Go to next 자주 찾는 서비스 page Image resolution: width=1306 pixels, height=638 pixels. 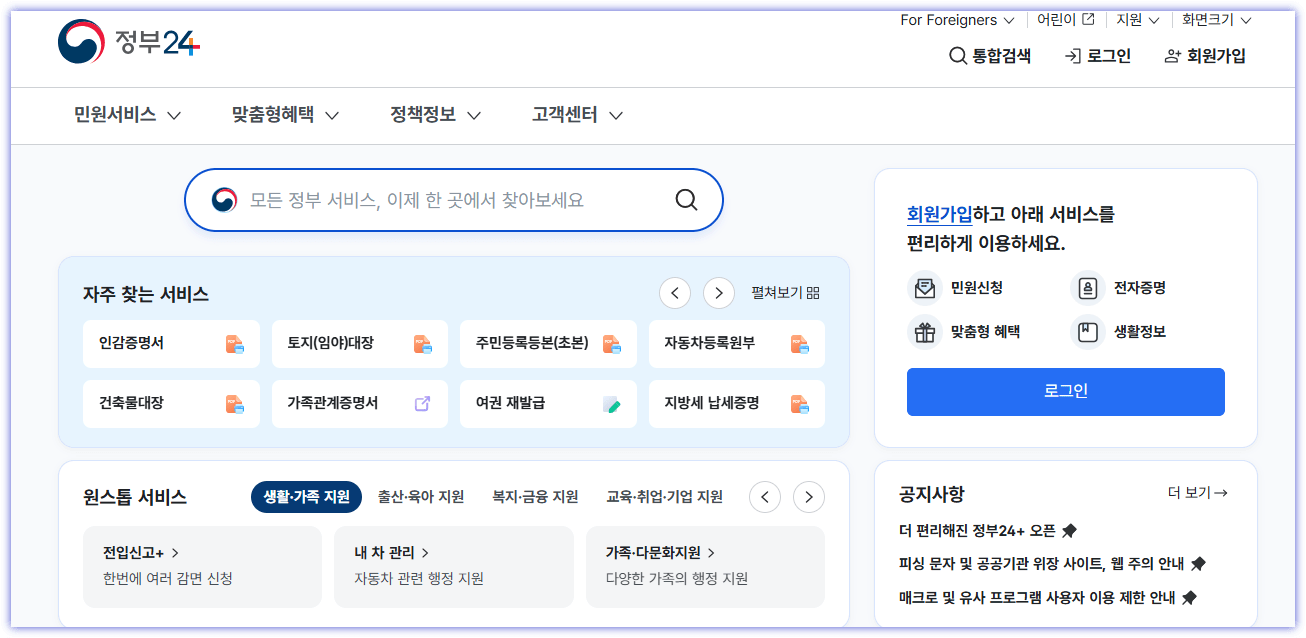coord(719,293)
